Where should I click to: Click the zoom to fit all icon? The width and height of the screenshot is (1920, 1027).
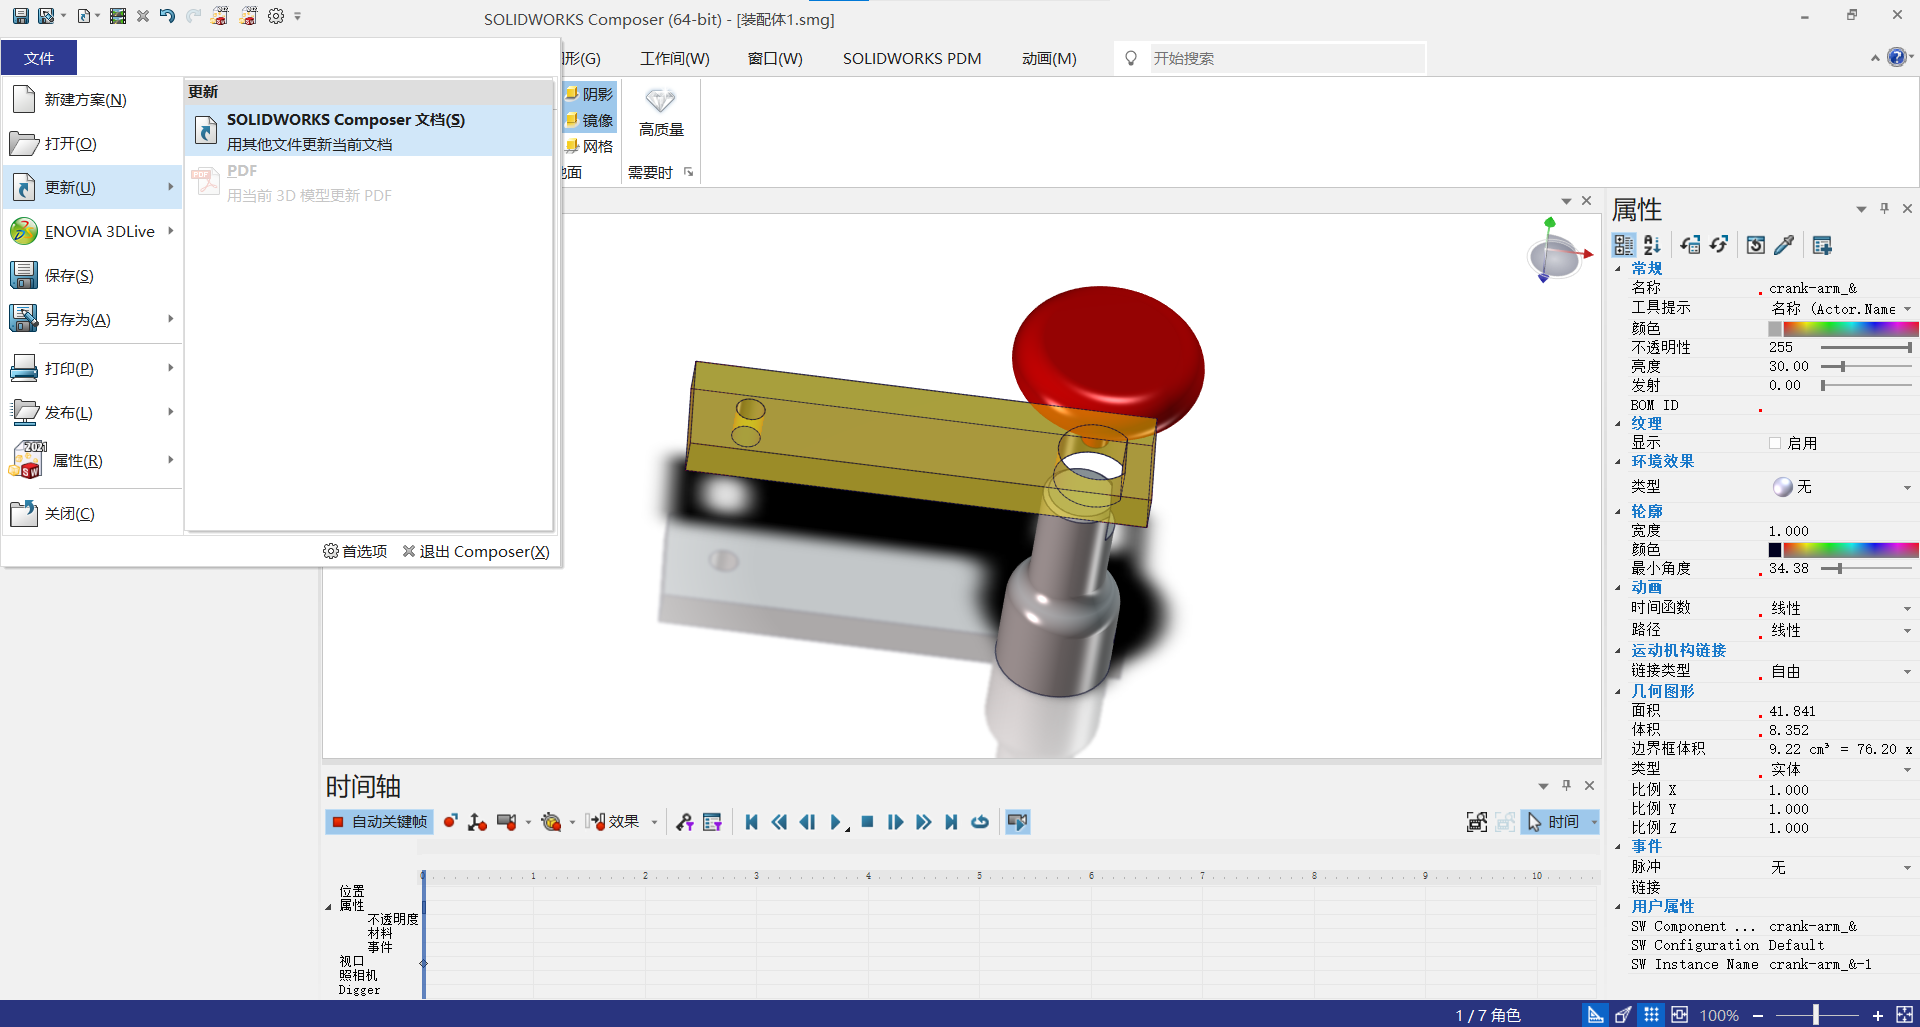[1904, 1014]
